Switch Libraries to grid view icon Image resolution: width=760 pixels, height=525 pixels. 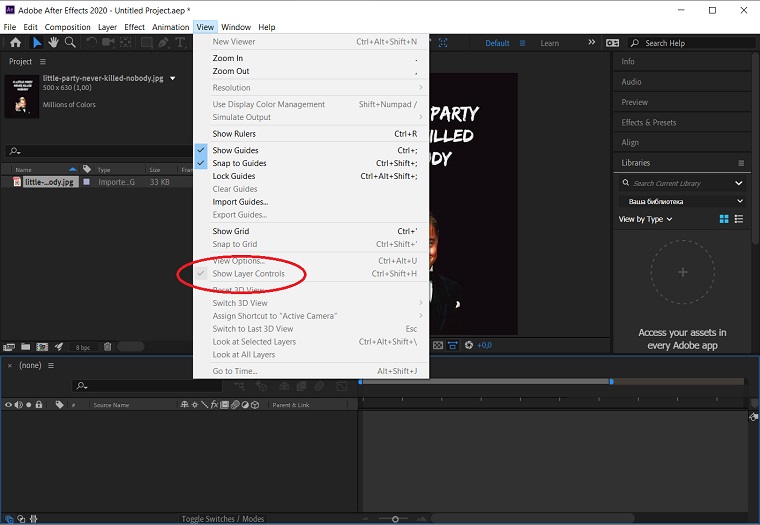pyautogui.click(x=725, y=219)
